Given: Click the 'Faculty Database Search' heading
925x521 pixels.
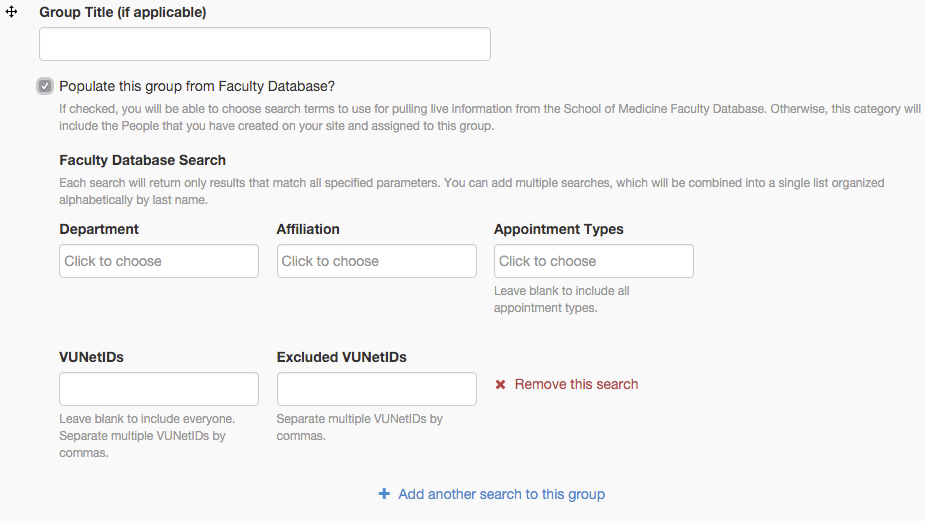Looking at the screenshot, I should pyautogui.click(x=142, y=160).
